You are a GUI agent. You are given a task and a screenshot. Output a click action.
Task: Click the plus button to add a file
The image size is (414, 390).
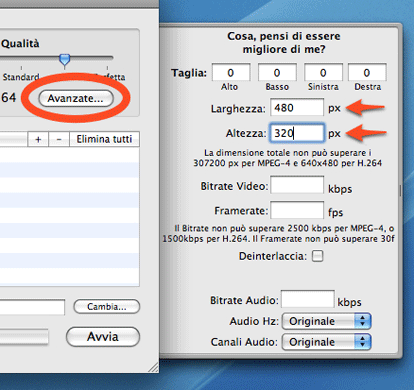(38, 139)
